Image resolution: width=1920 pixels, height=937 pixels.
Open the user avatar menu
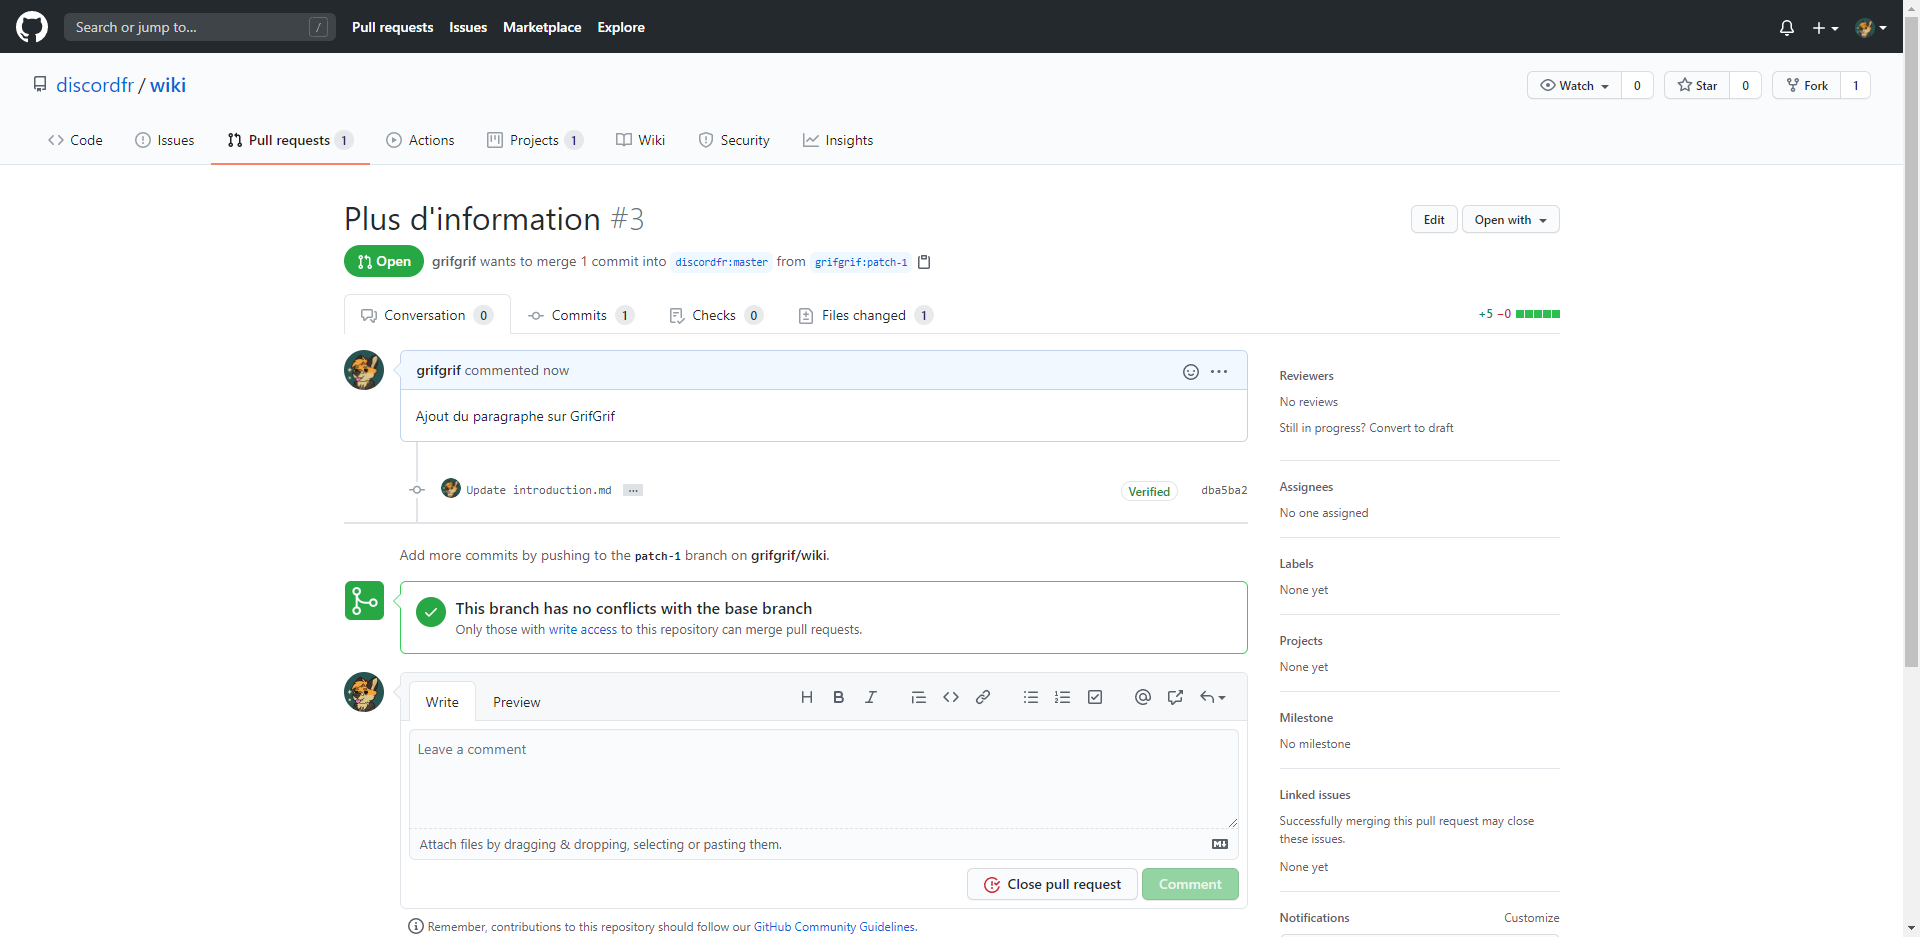coord(1870,28)
